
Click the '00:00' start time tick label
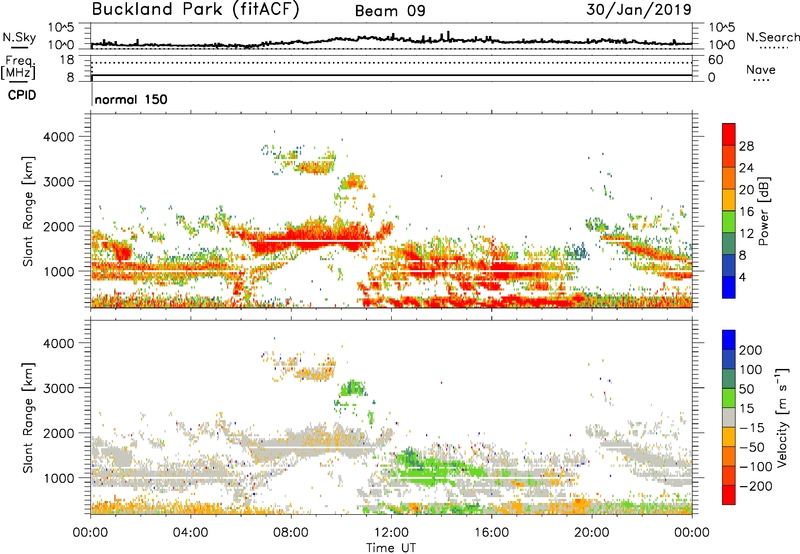(90, 533)
